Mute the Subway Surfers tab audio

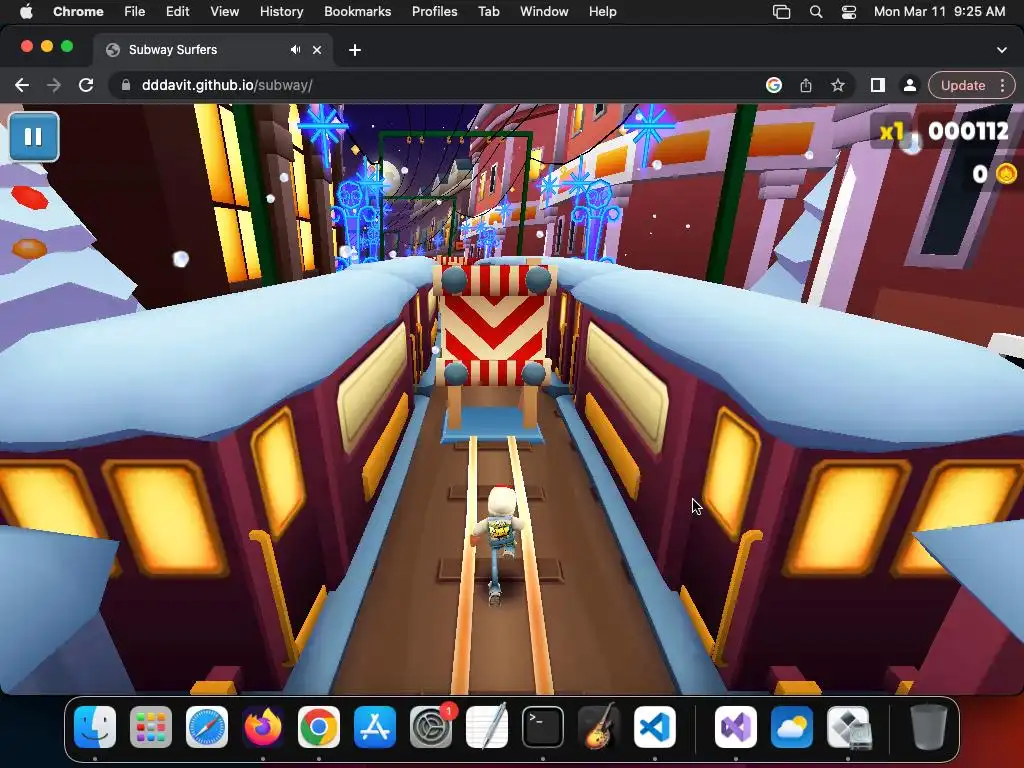pos(295,50)
